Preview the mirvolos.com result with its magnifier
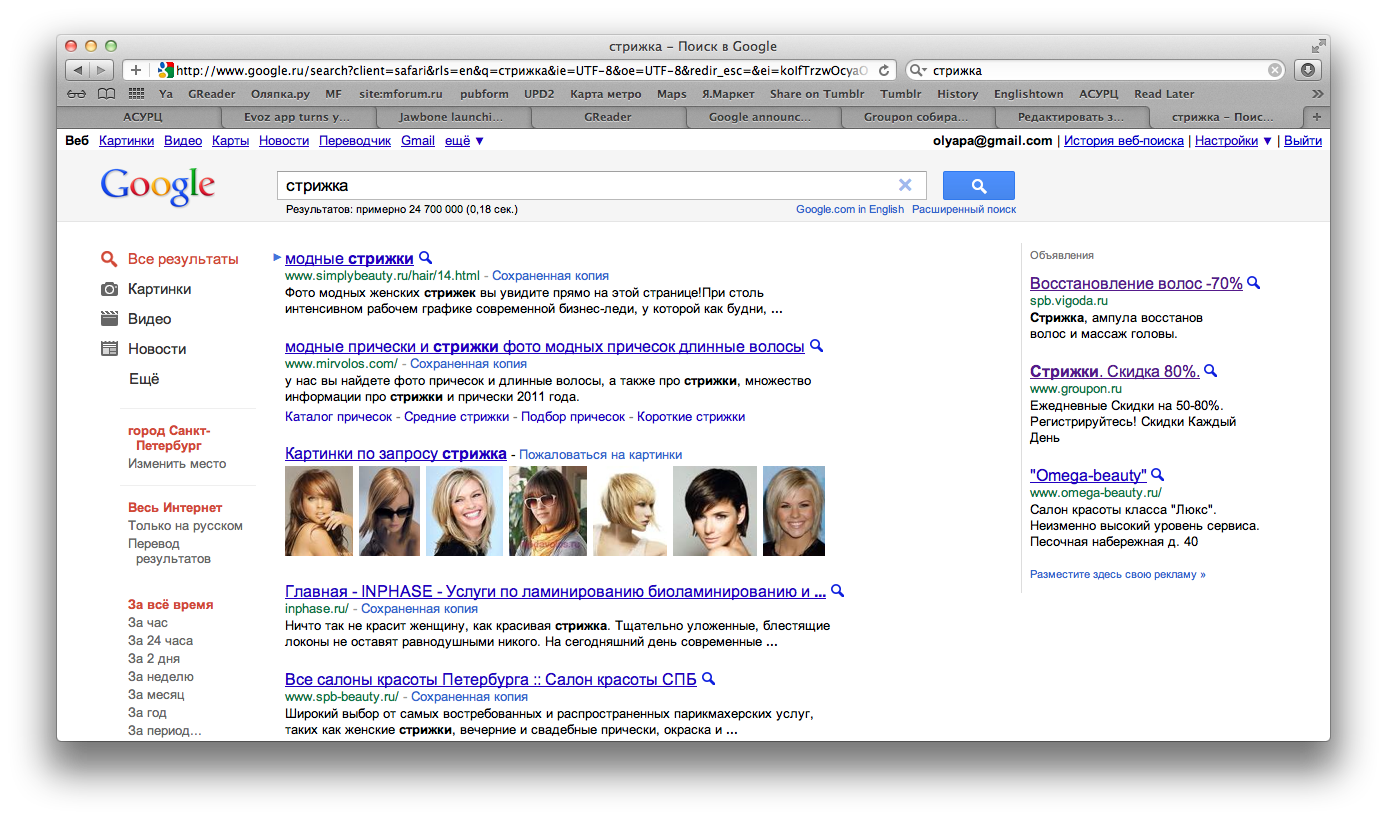 tap(816, 346)
